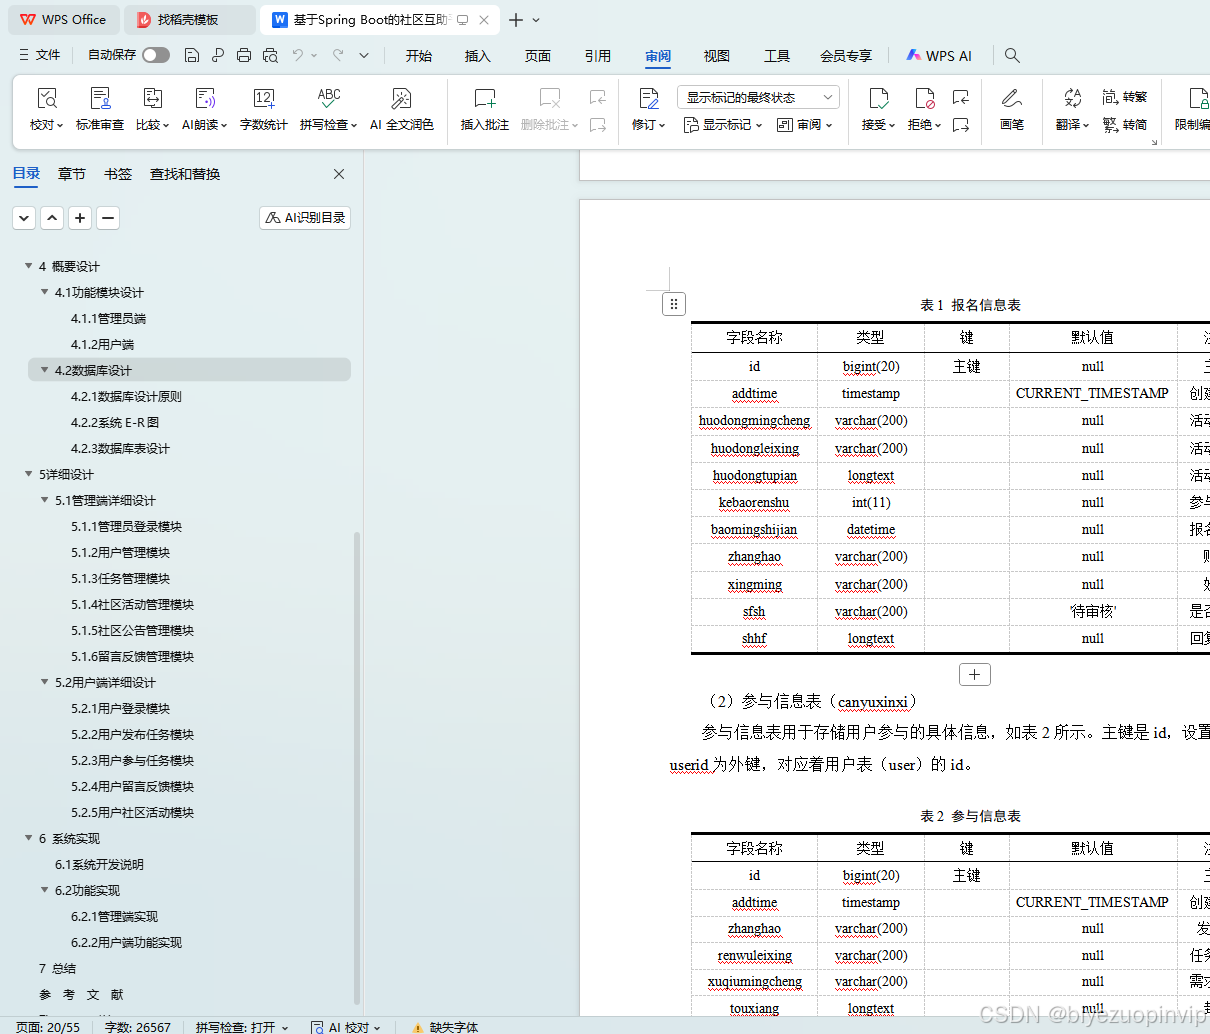Switch to the 章节 navigation tab
1210x1034 pixels.
pos(72,174)
